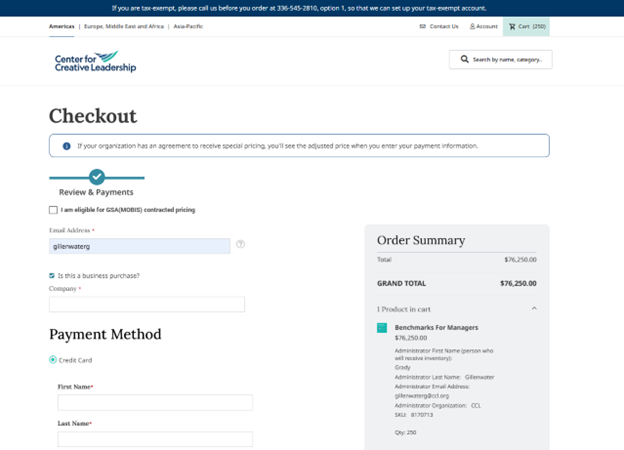This screenshot has width=624, height=450.
Task: Focus the First Name field
Action: [x=155, y=403]
